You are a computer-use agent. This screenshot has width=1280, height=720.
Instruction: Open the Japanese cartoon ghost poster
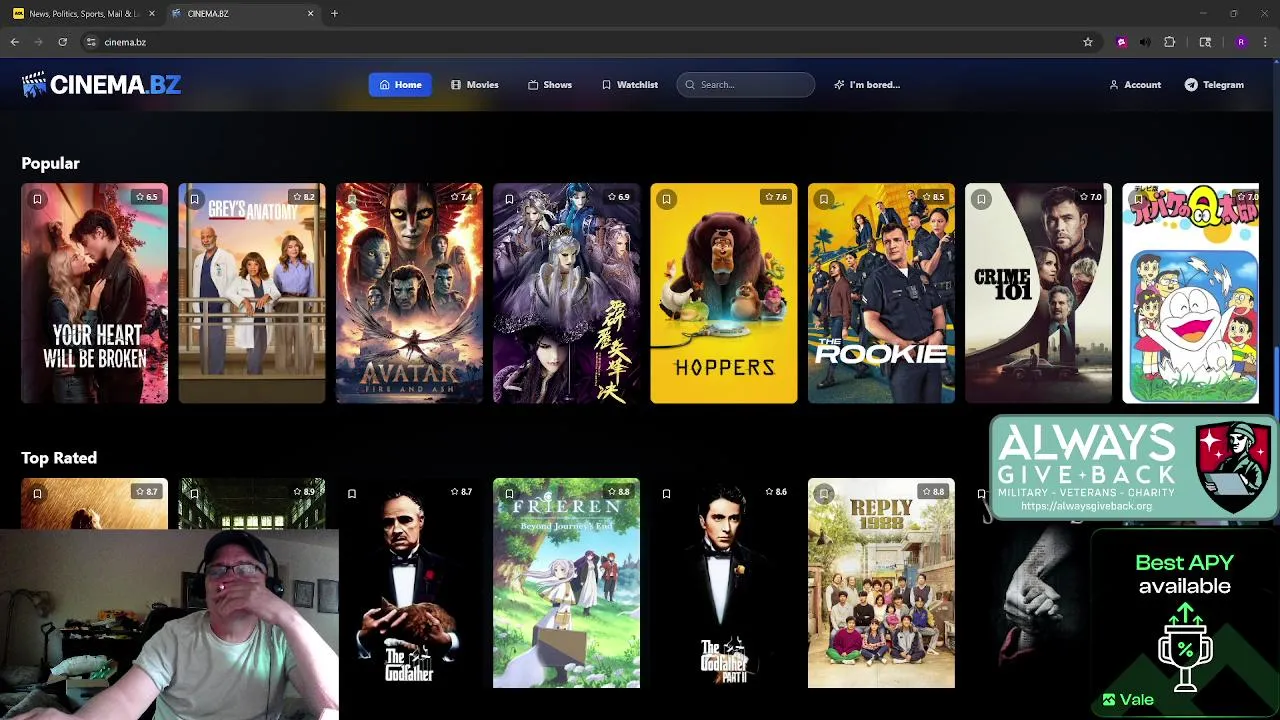tap(1190, 293)
